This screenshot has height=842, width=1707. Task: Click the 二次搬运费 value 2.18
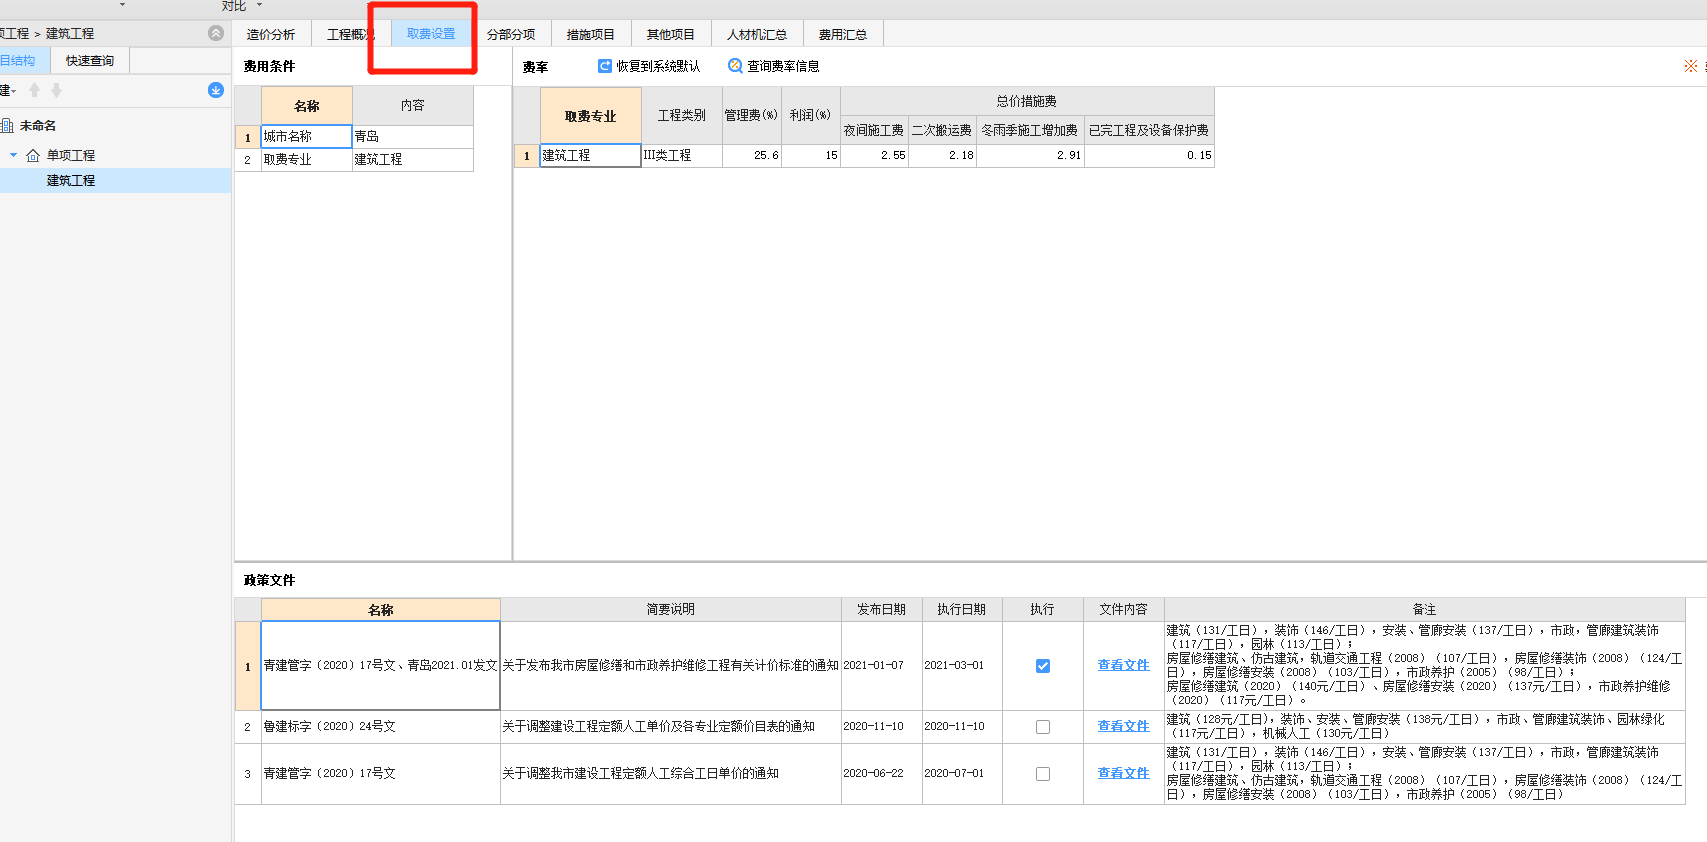(942, 155)
